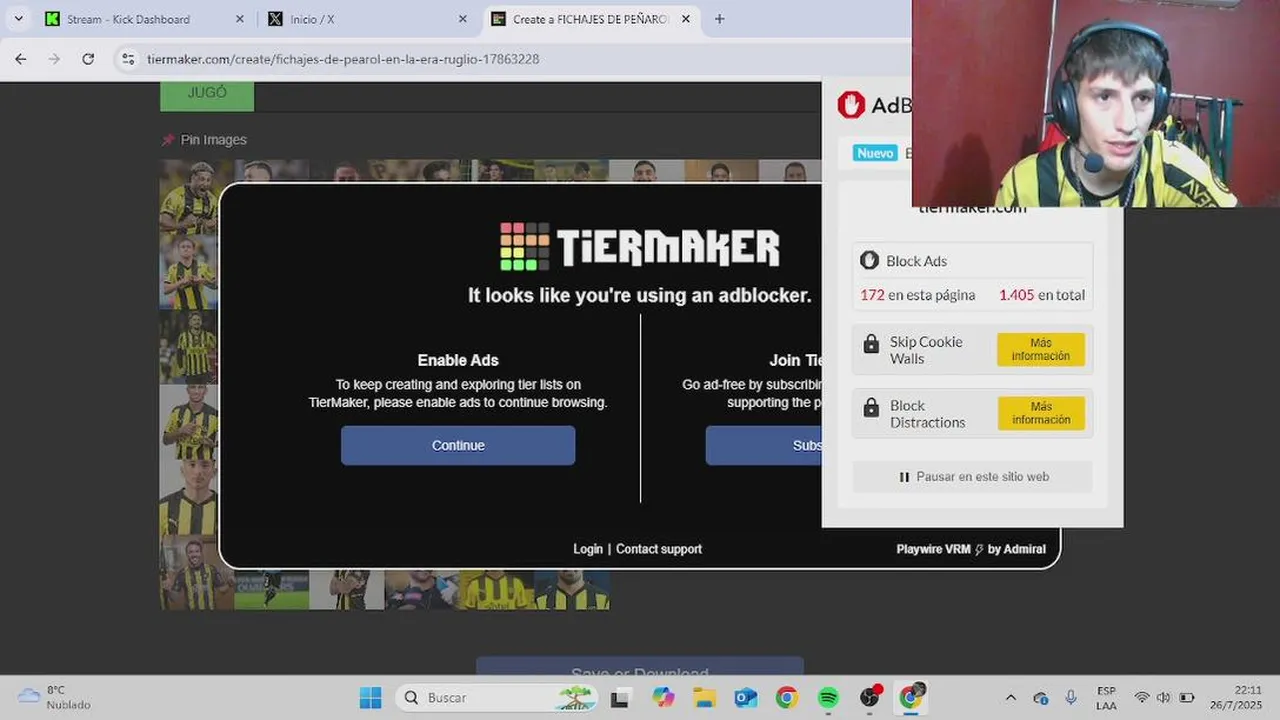This screenshot has width=1280, height=720.
Task: Click the volume speaker tray icon
Action: pyautogui.click(x=1163, y=697)
